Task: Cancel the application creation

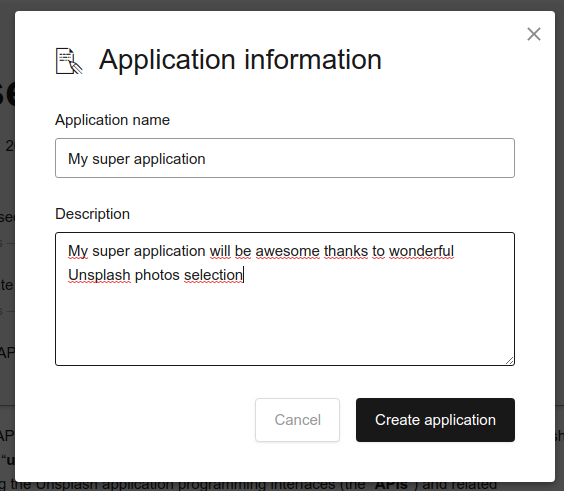Action: (x=297, y=420)
